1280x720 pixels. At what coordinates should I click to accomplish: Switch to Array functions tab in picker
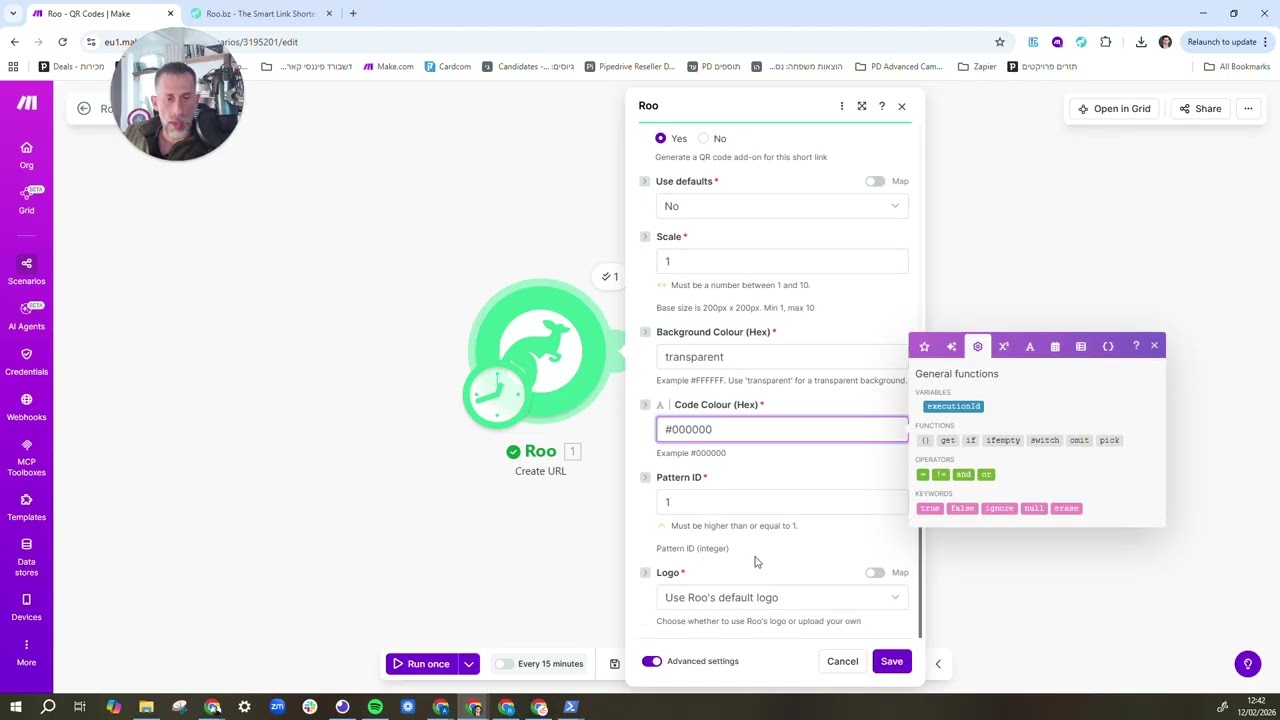[1081, 346]
